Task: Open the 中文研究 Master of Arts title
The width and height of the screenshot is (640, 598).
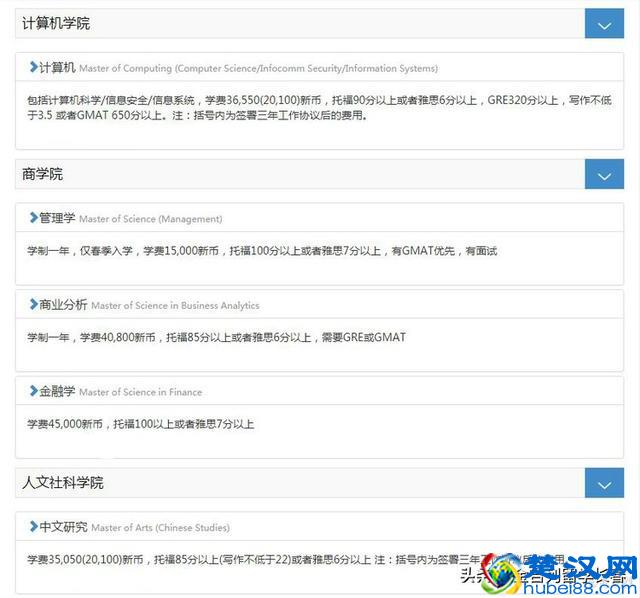Action: [x=134, y=527]
